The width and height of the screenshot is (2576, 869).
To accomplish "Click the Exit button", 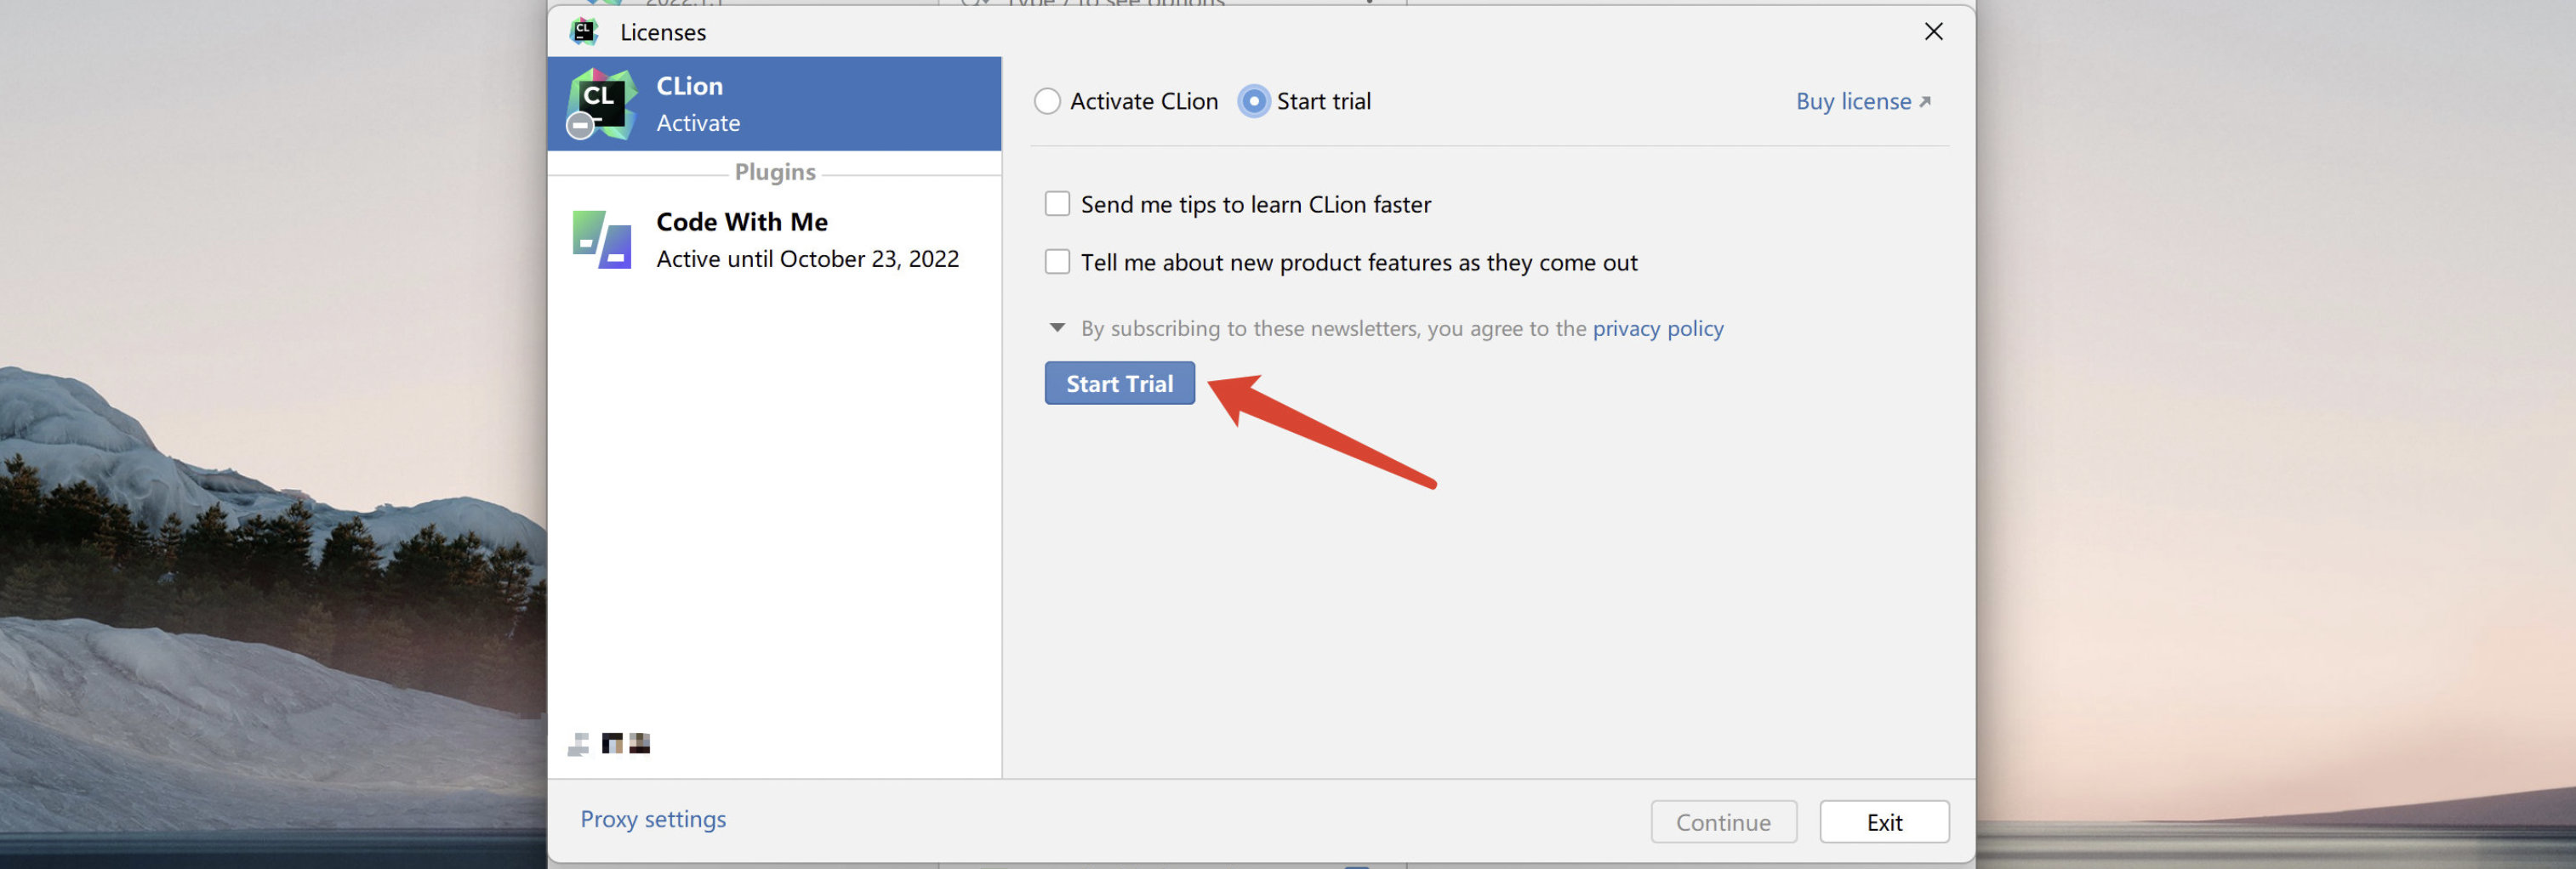I will point(1884,822).
